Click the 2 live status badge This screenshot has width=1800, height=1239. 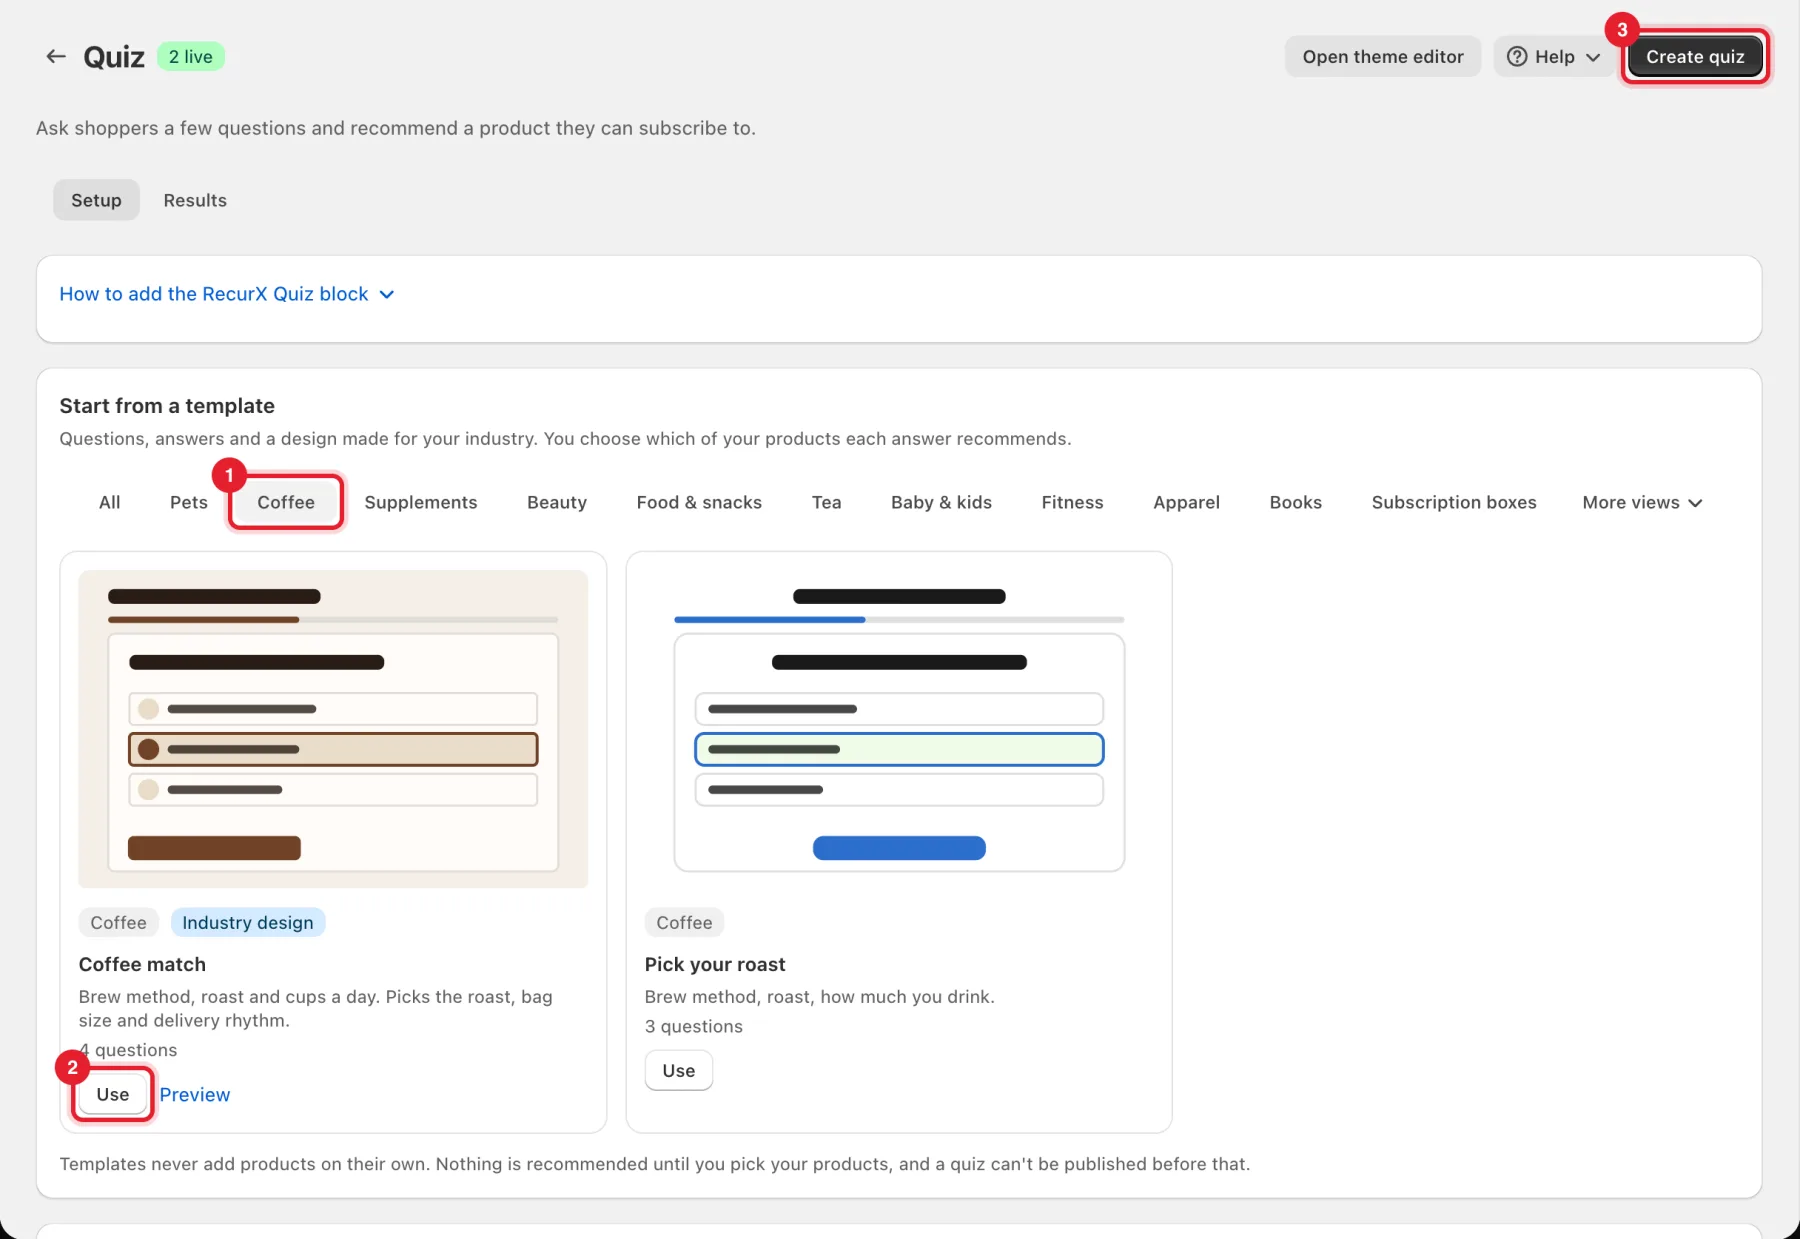191,57
